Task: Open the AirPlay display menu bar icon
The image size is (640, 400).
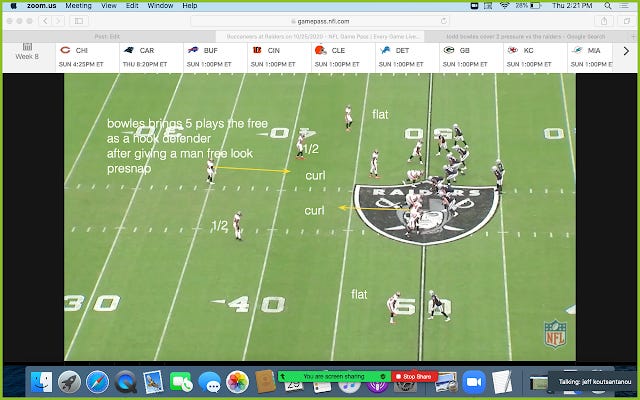Action: click(488, 6)
